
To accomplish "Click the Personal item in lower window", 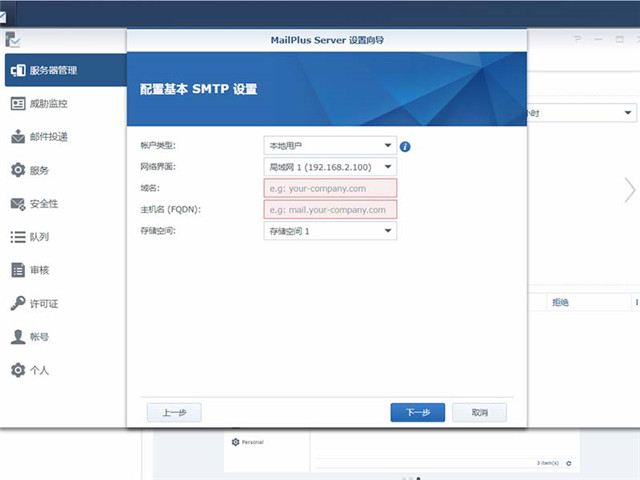I will coord(248,442).
